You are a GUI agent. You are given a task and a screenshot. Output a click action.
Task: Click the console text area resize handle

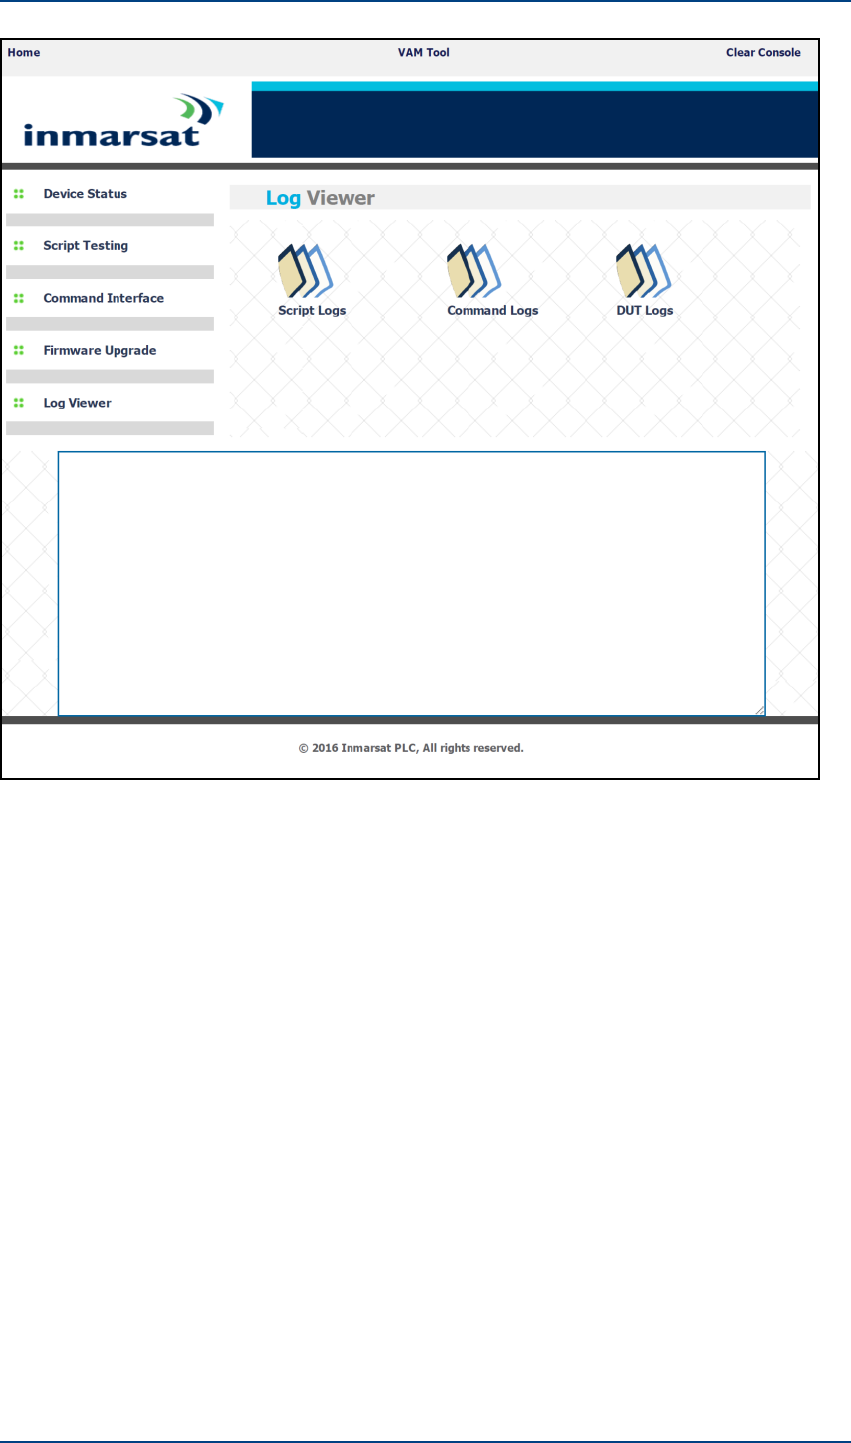pos(759,710)
